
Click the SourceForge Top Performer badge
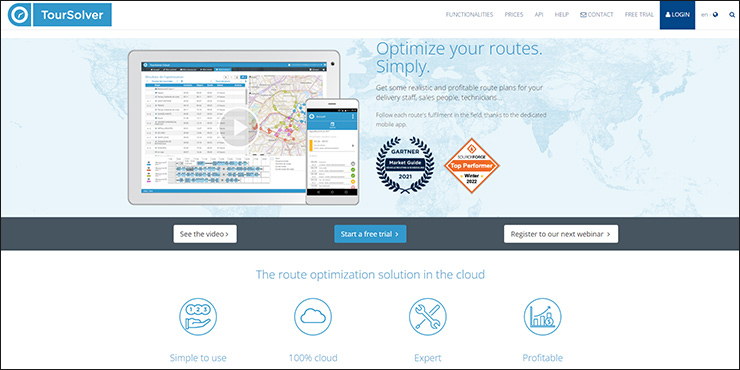click(471, 166)
